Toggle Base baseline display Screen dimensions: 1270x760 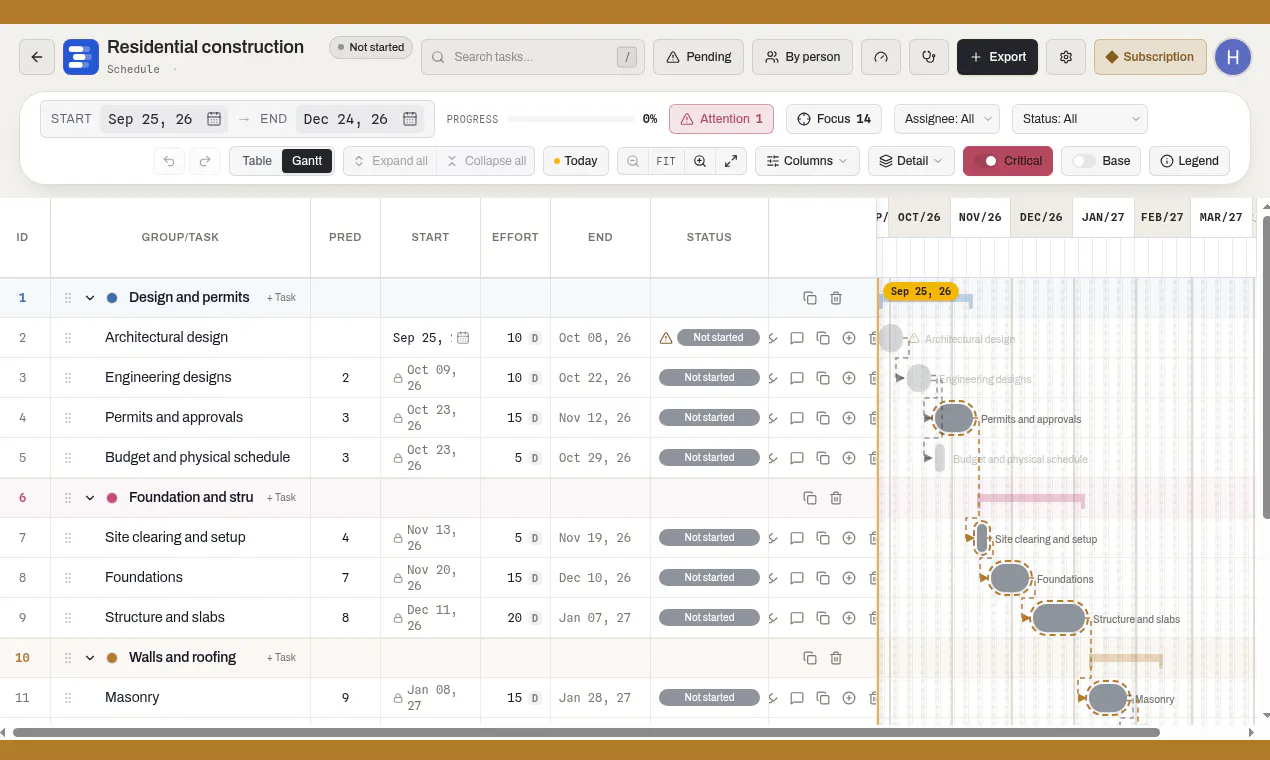[x=1101, y=161]
